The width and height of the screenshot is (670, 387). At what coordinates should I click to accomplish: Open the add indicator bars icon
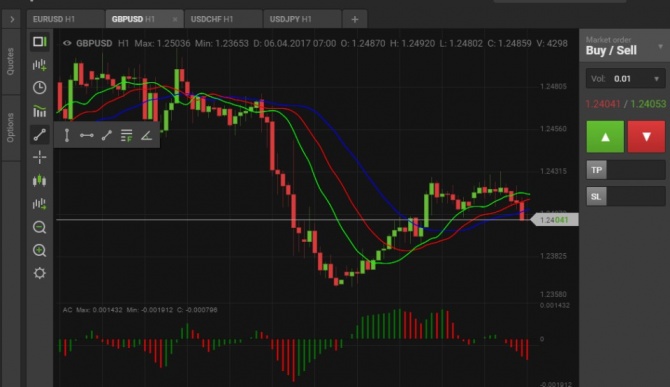coord(39,65)
